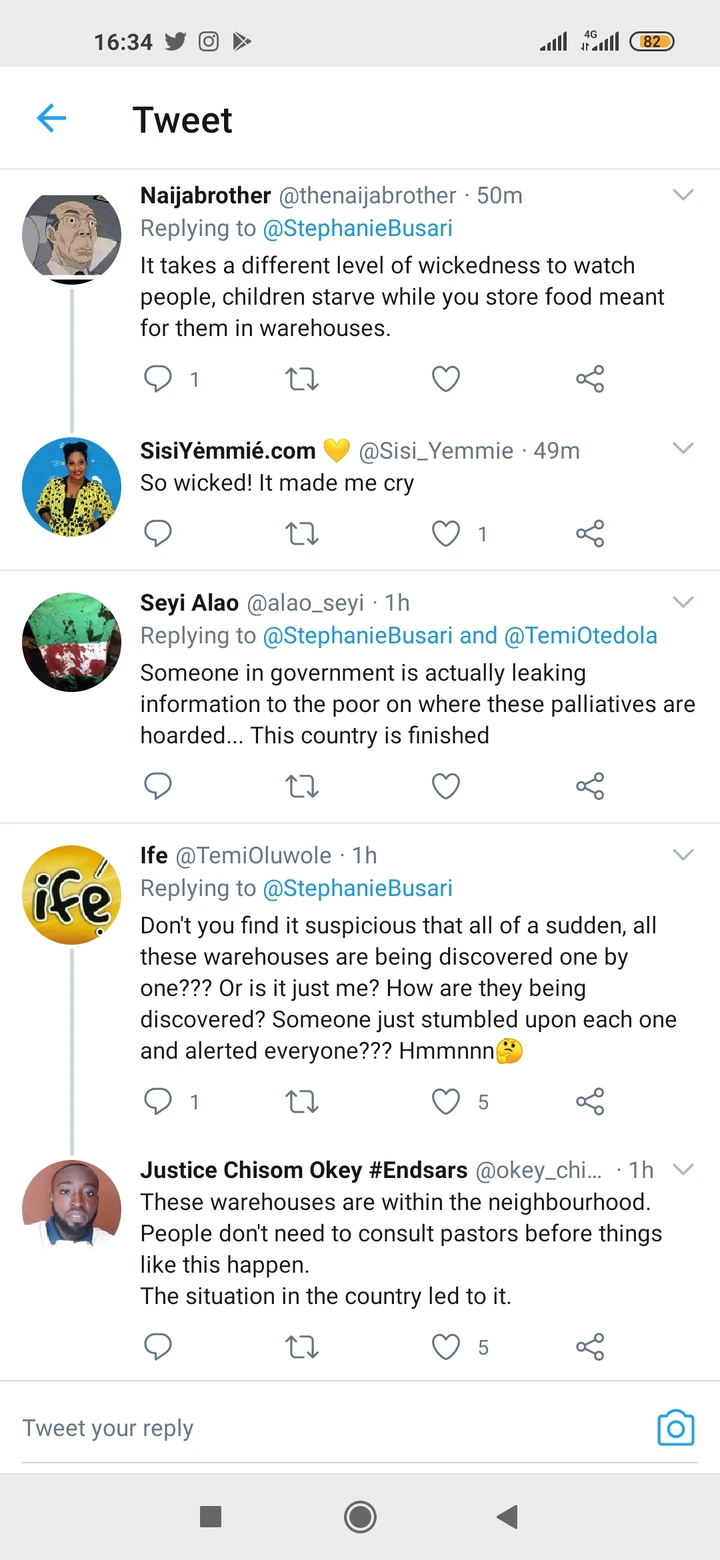Screen dimensions: 720x1560
Task: Open SisiYemmie's profile picture
Action: (x=71, y=487)
